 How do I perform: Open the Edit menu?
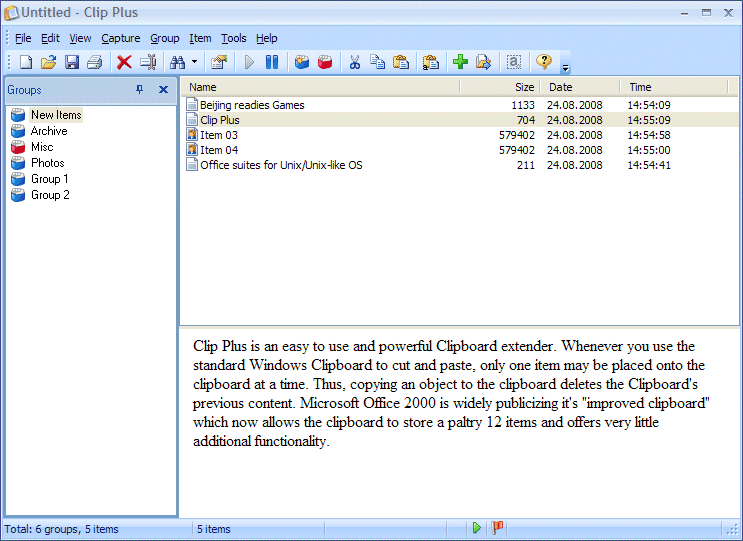(50, 38)
